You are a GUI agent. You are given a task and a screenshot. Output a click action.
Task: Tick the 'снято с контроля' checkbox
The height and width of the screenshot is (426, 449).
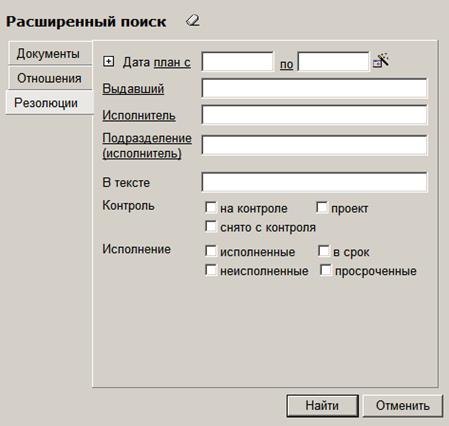click(211, 226)
